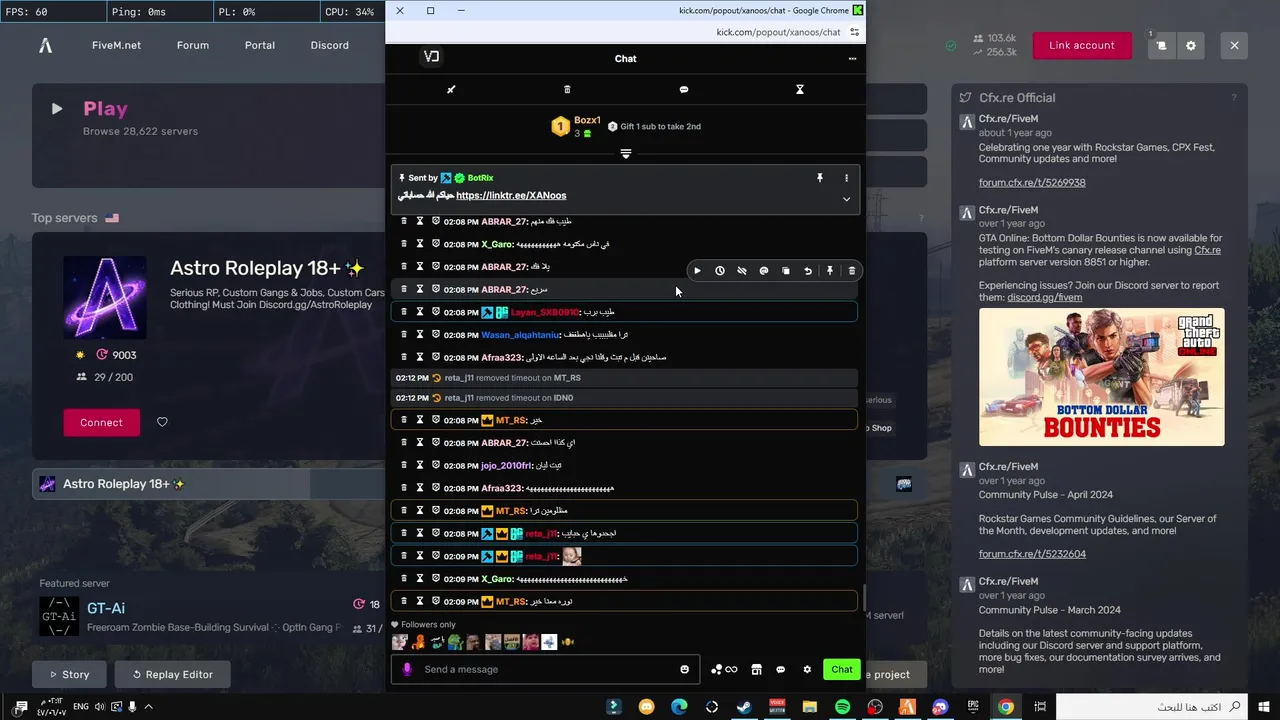Expand the pinned BotRix message chevron
The image size is (1280, 720).
(x=846, y=199)
